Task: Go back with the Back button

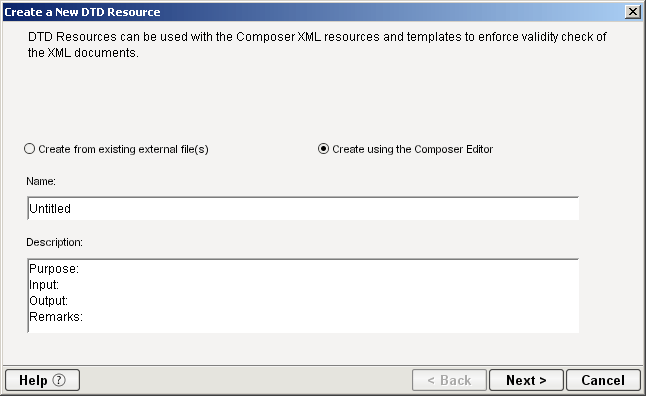Action: point(449,380)
